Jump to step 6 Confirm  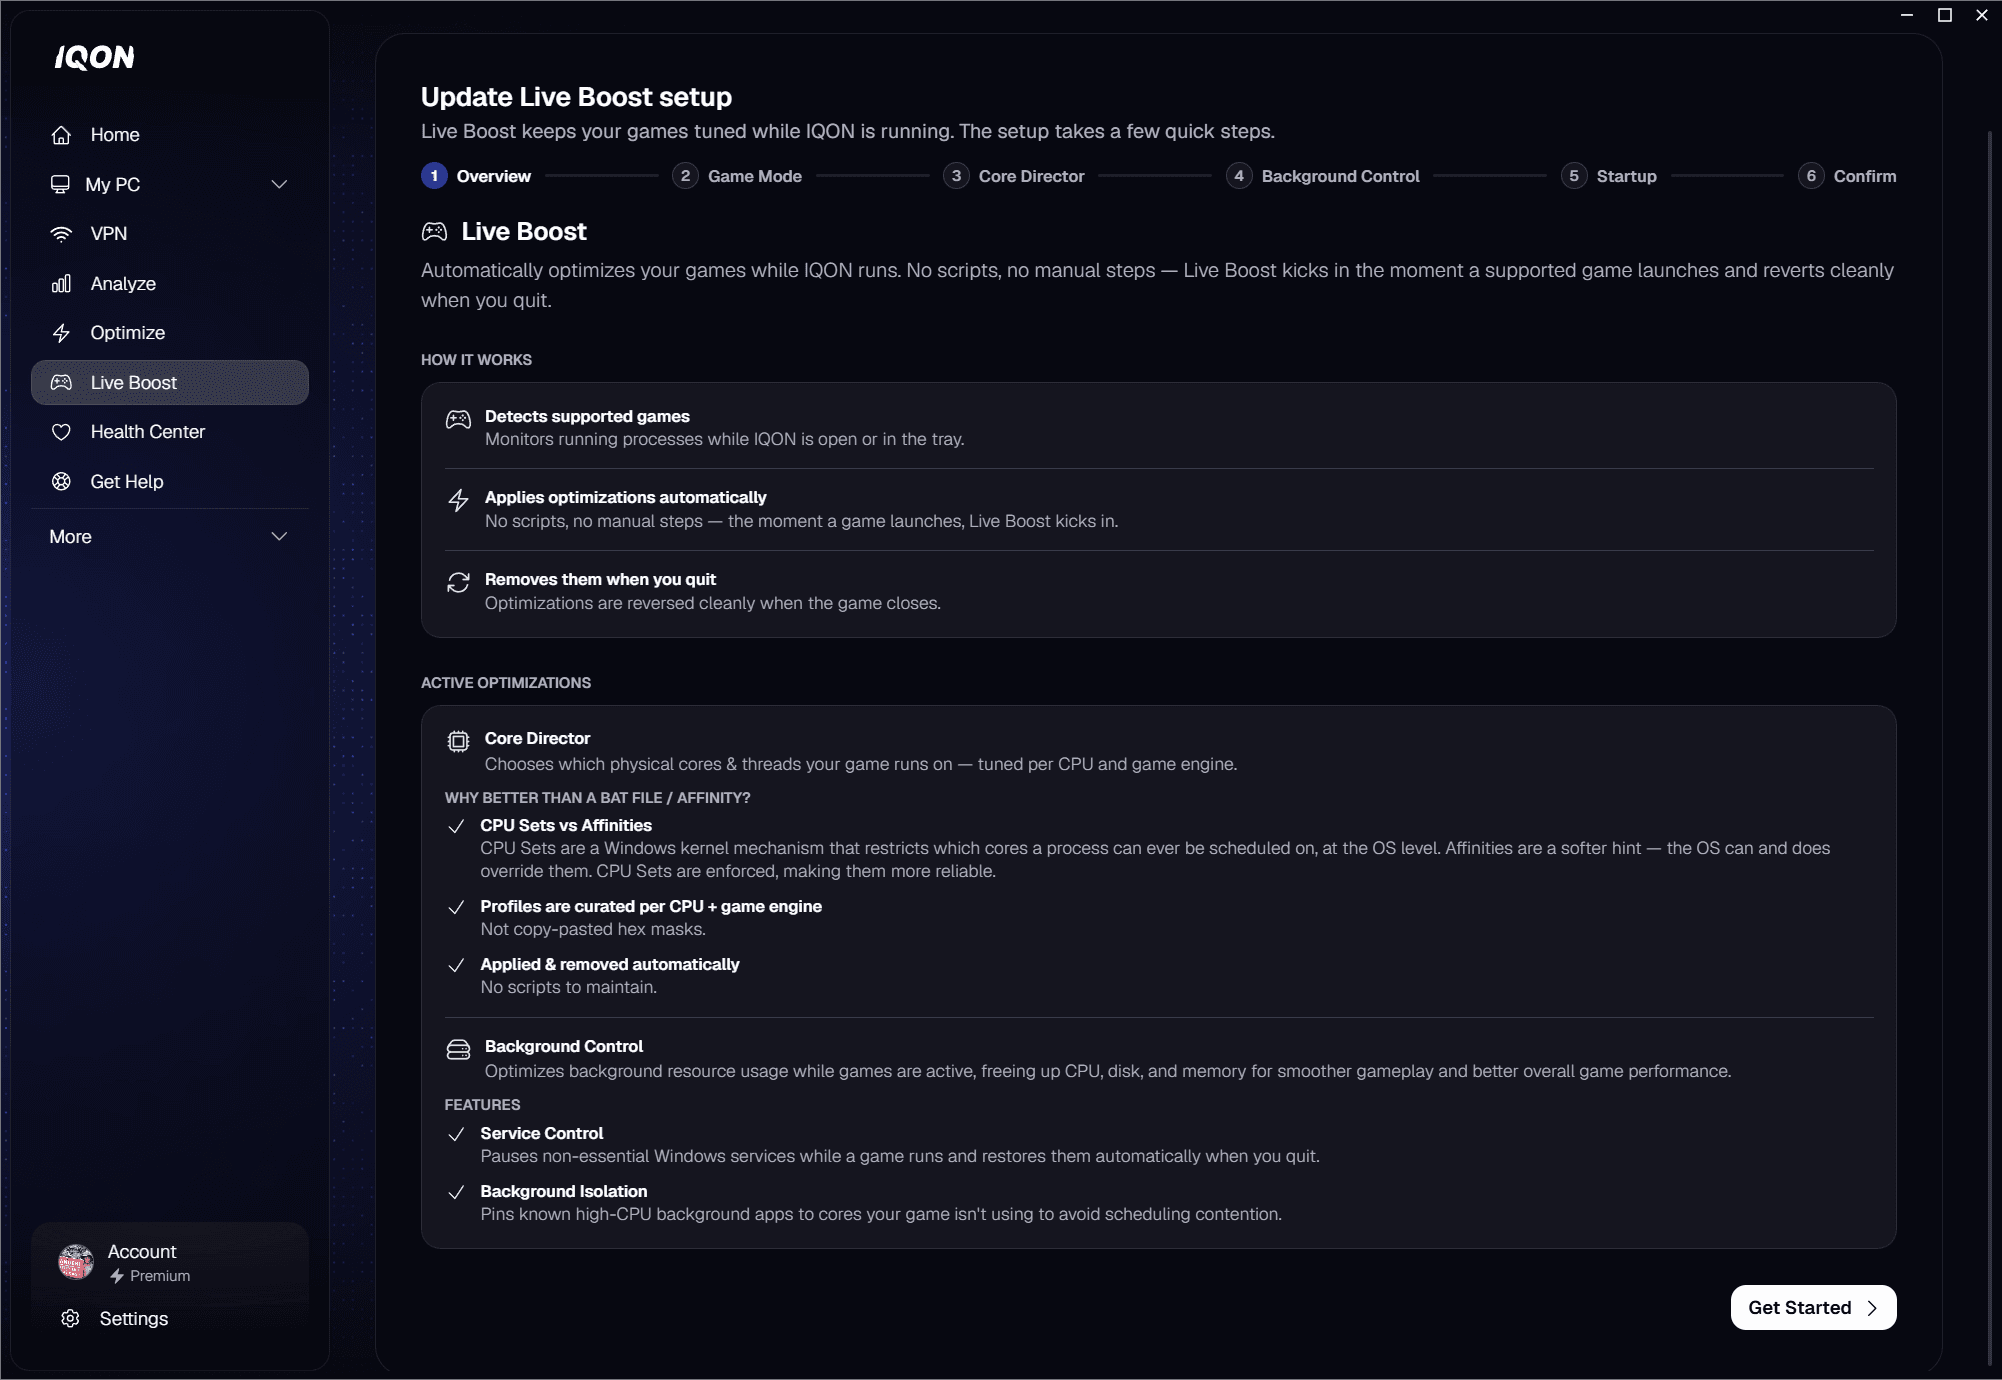pyautogui.click(x=1847, y=176)
